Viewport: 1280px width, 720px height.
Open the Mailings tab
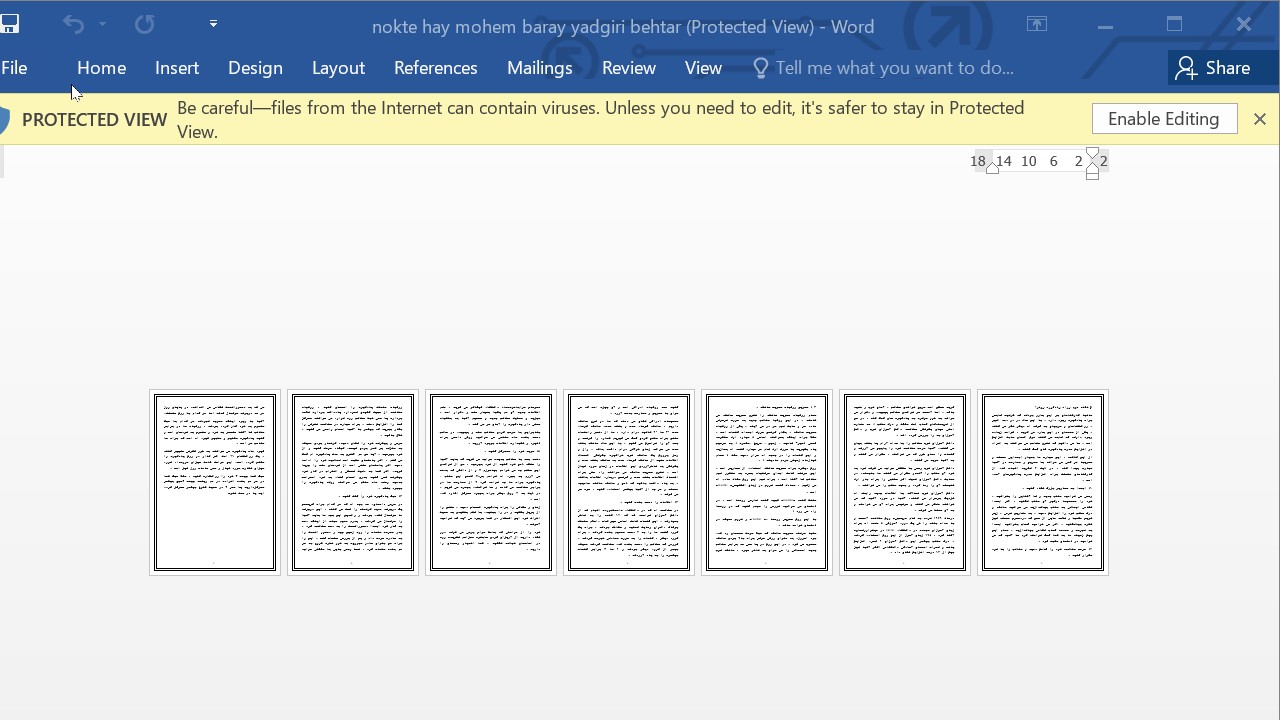pos(539,68)
